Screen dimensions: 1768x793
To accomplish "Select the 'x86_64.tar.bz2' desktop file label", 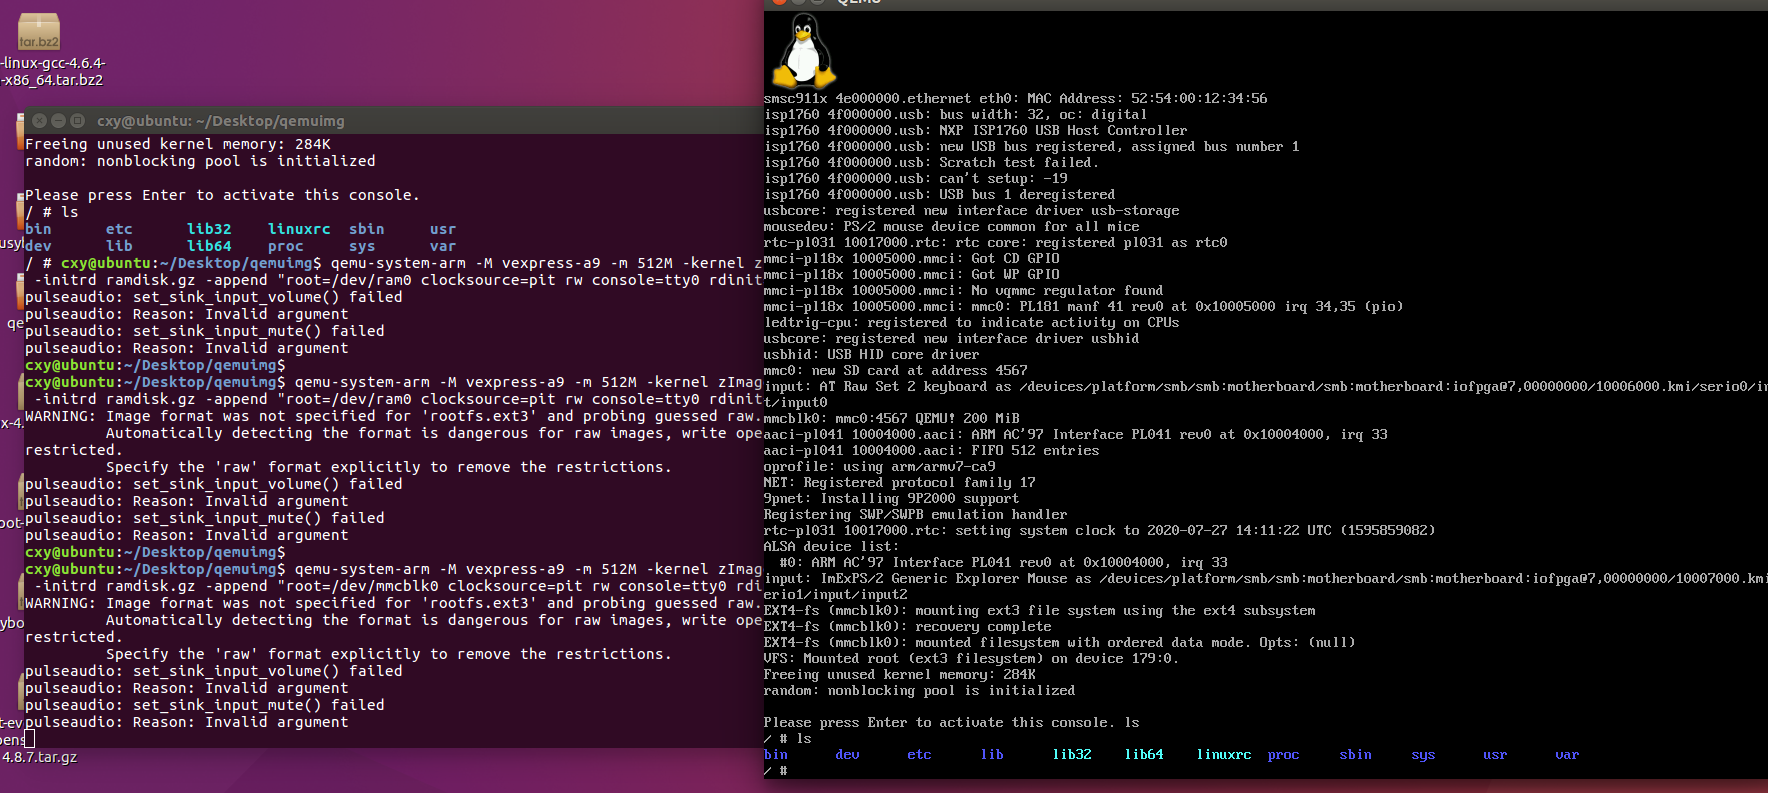I will click(x=52, y=80).
